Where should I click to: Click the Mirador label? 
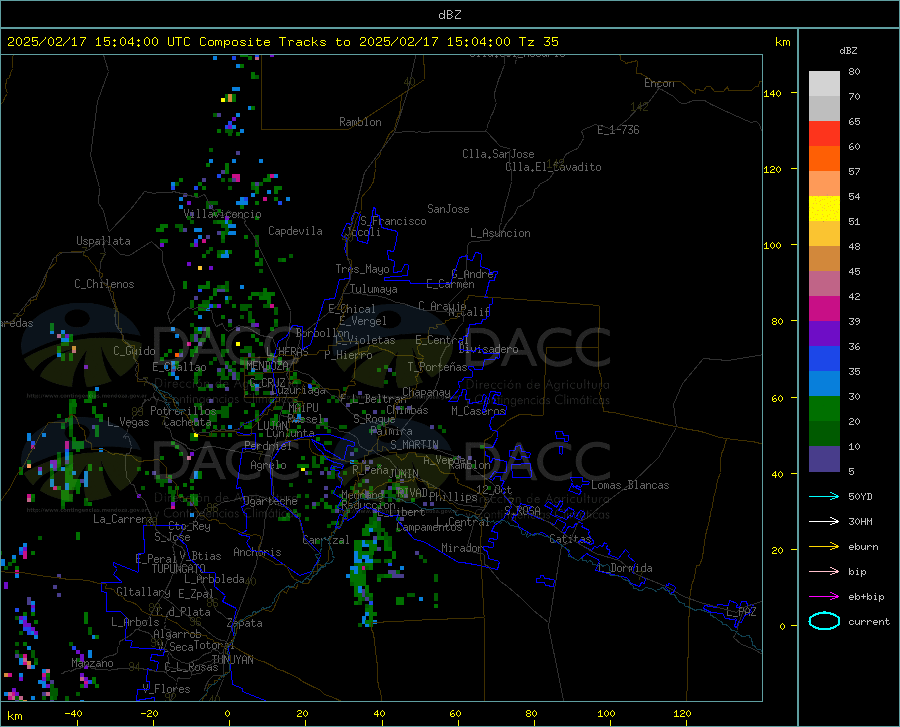coord(461,548)
